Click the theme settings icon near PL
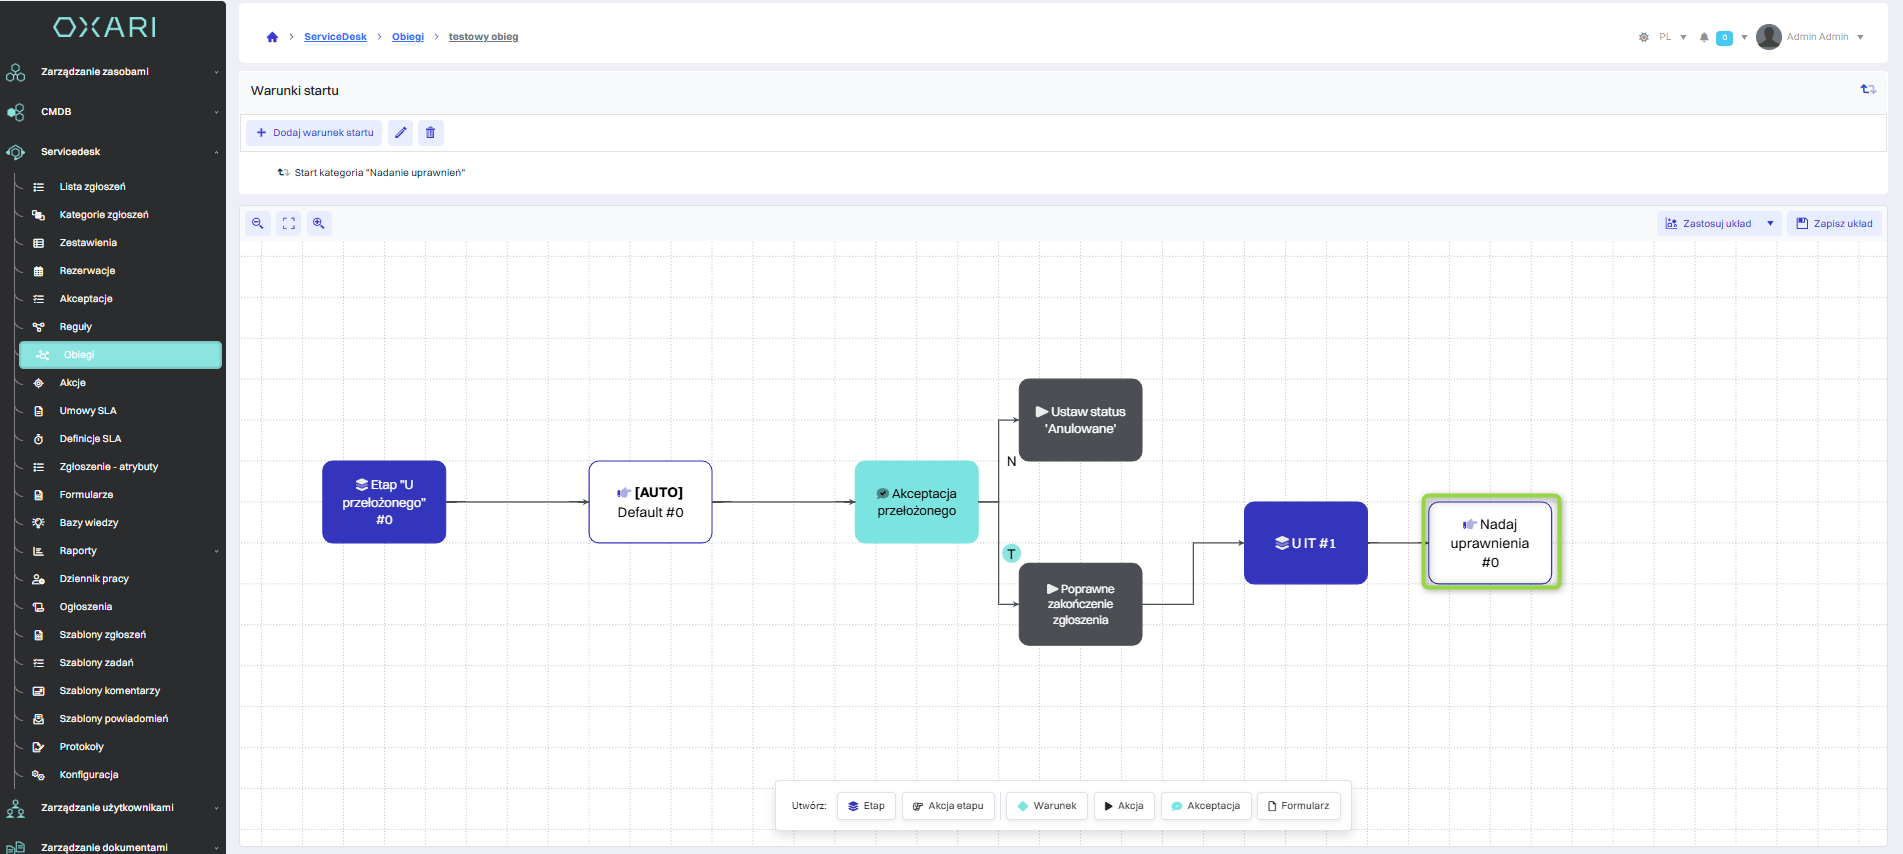Screen dimensions: 1903x854 pyautogui.click(x=1643, y=37)
